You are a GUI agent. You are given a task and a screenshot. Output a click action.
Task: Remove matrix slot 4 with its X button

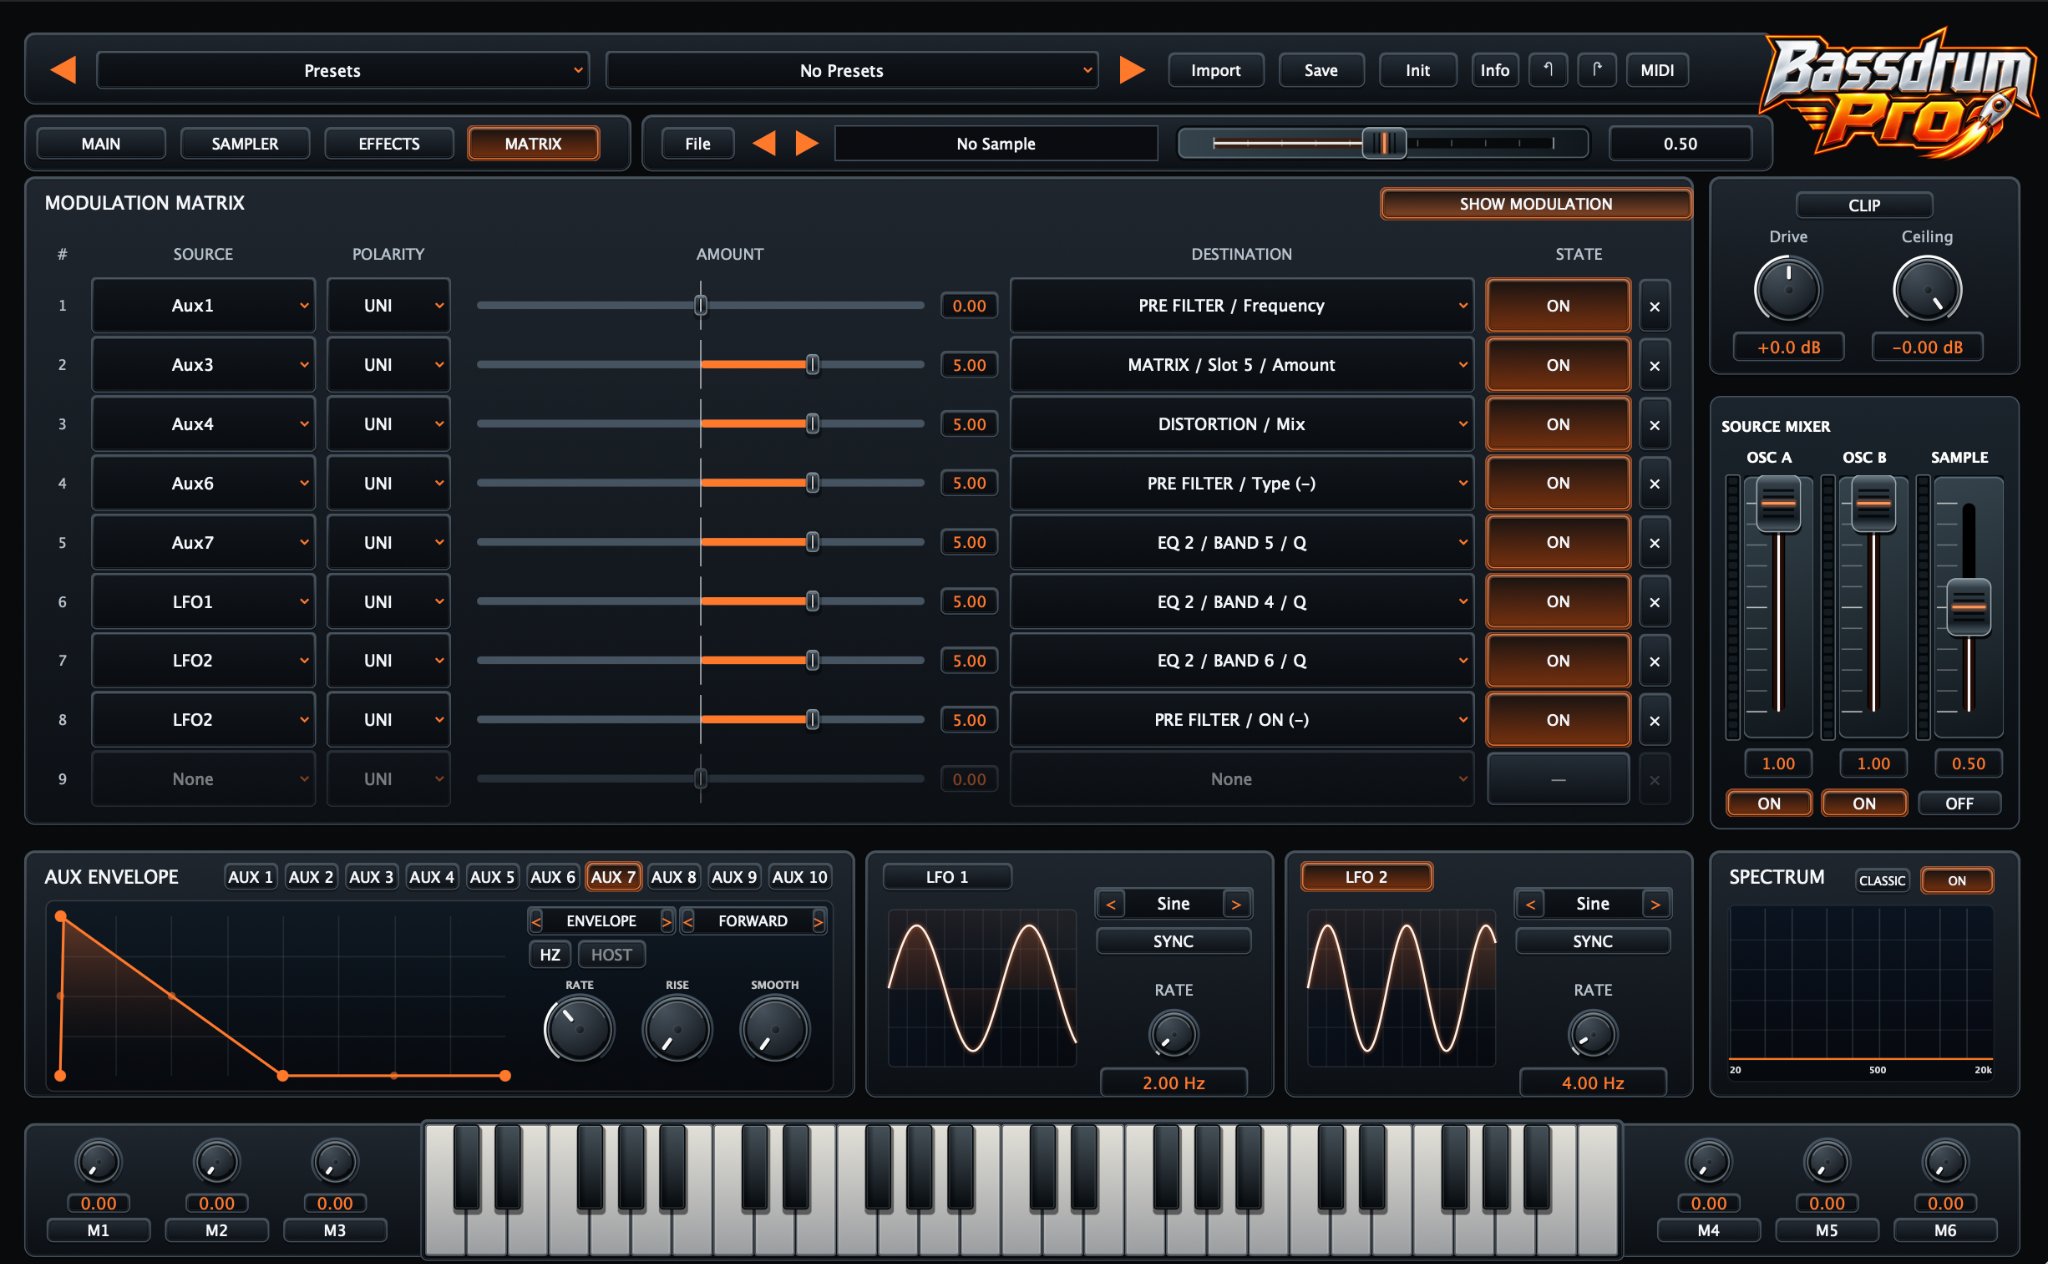click(x=1655, y=483)
